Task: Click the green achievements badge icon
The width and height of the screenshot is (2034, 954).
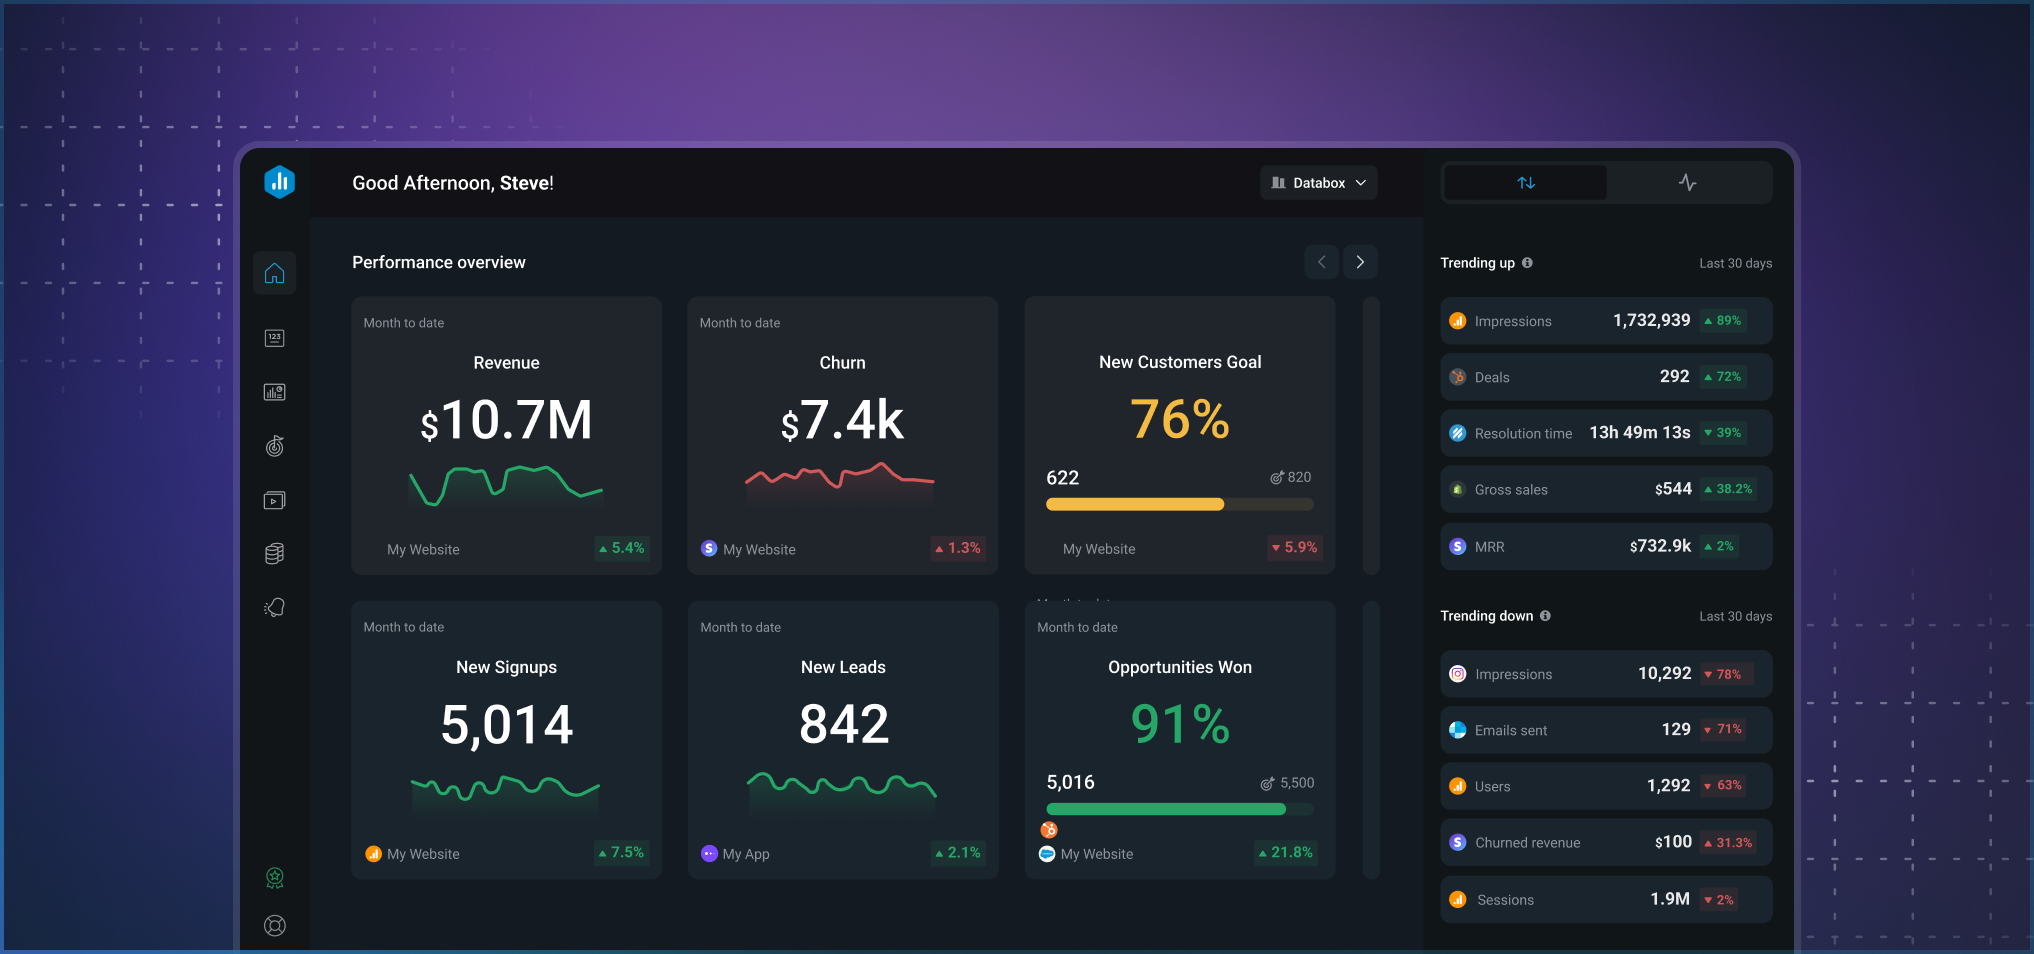Action: click(x=274, y=877)
